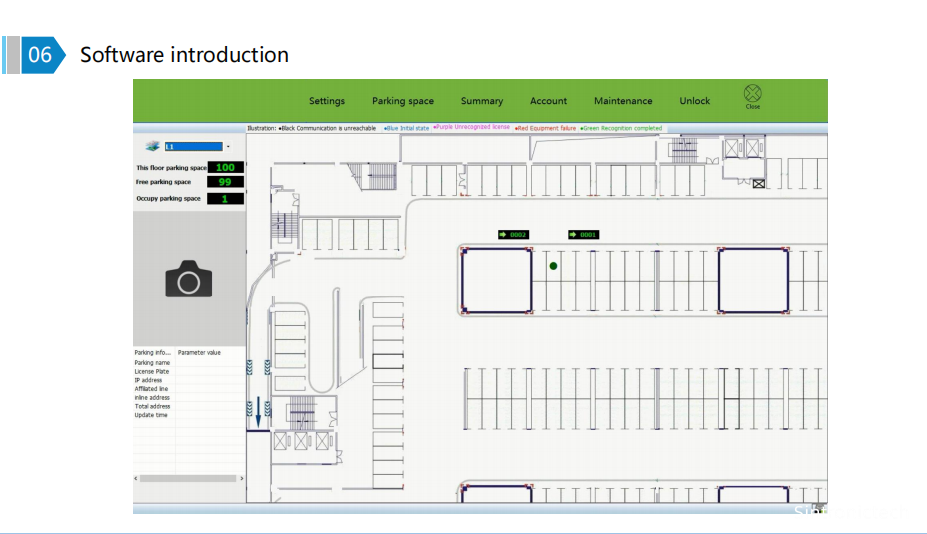Screen dimensions: 927x534
Task: Select the License Plate row
Action: pos(152,372)
